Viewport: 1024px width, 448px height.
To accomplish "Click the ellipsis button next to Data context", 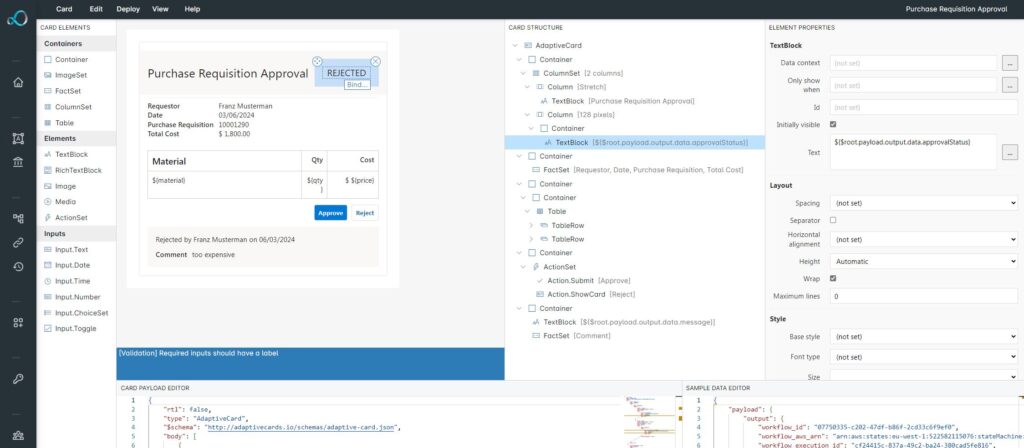I will [x=1010, y=63].
